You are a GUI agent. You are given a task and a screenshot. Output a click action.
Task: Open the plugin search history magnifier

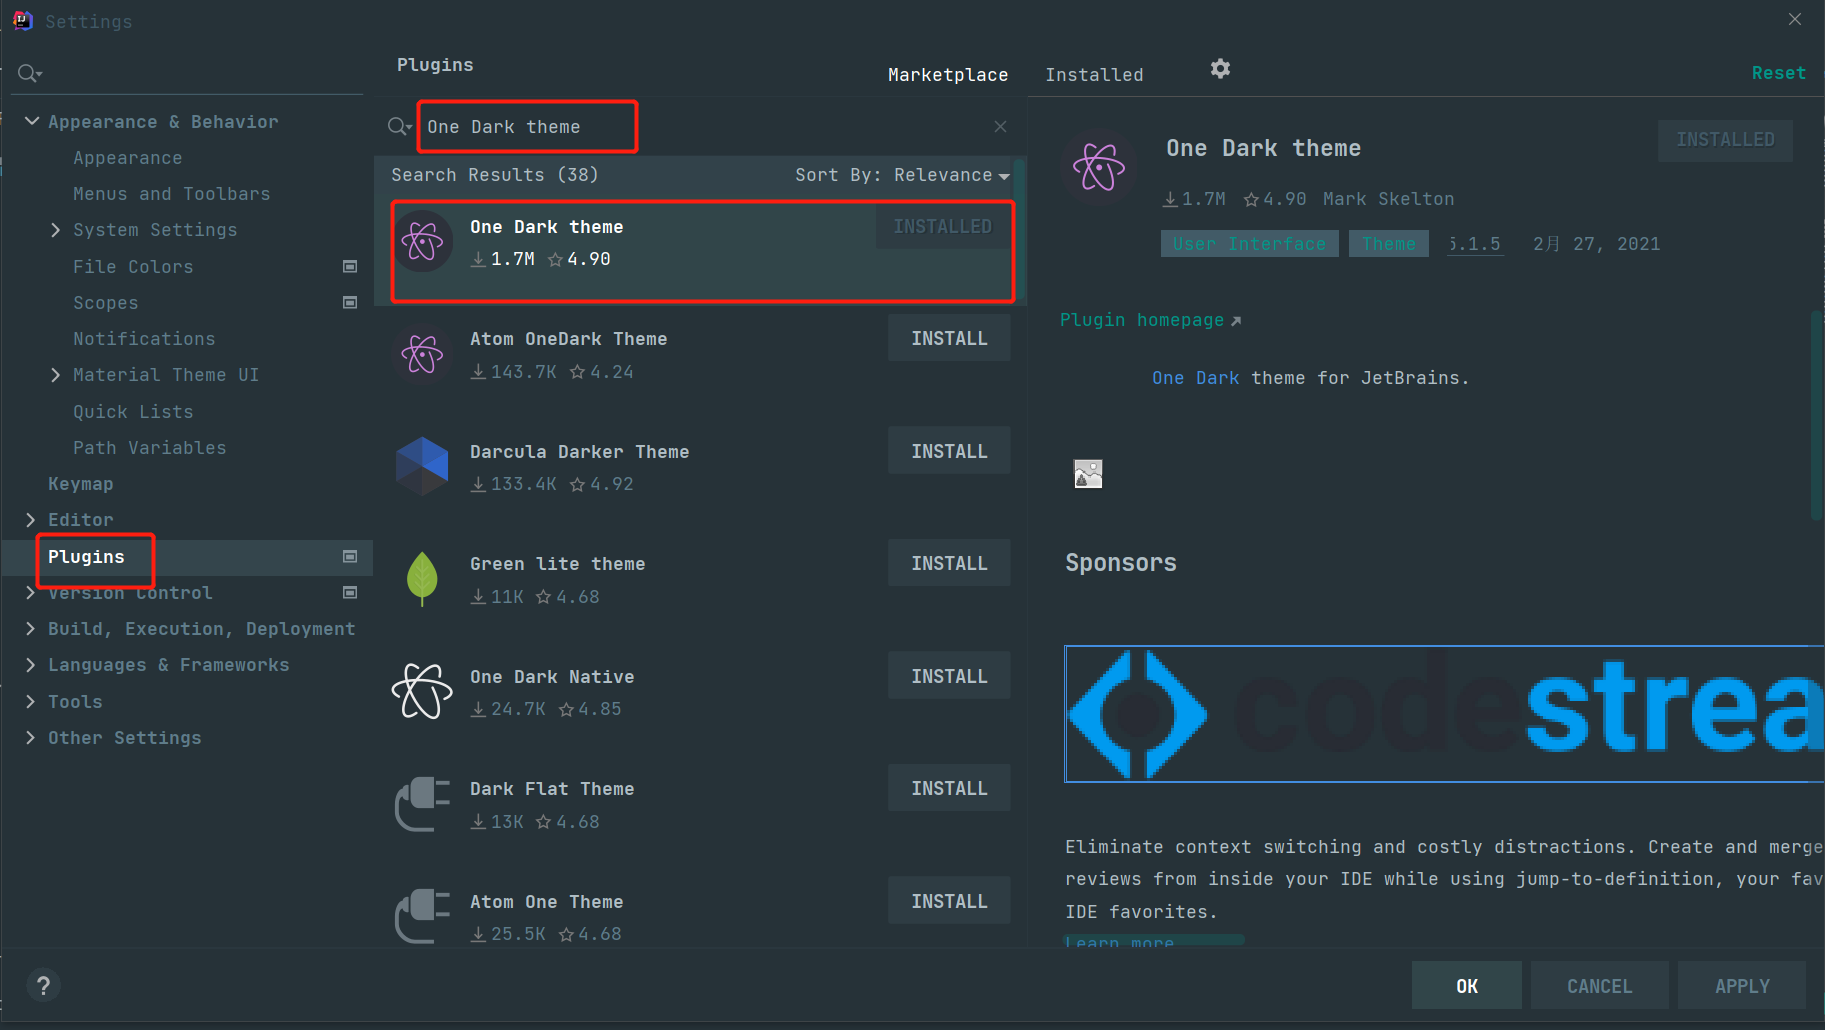(399, 126)
